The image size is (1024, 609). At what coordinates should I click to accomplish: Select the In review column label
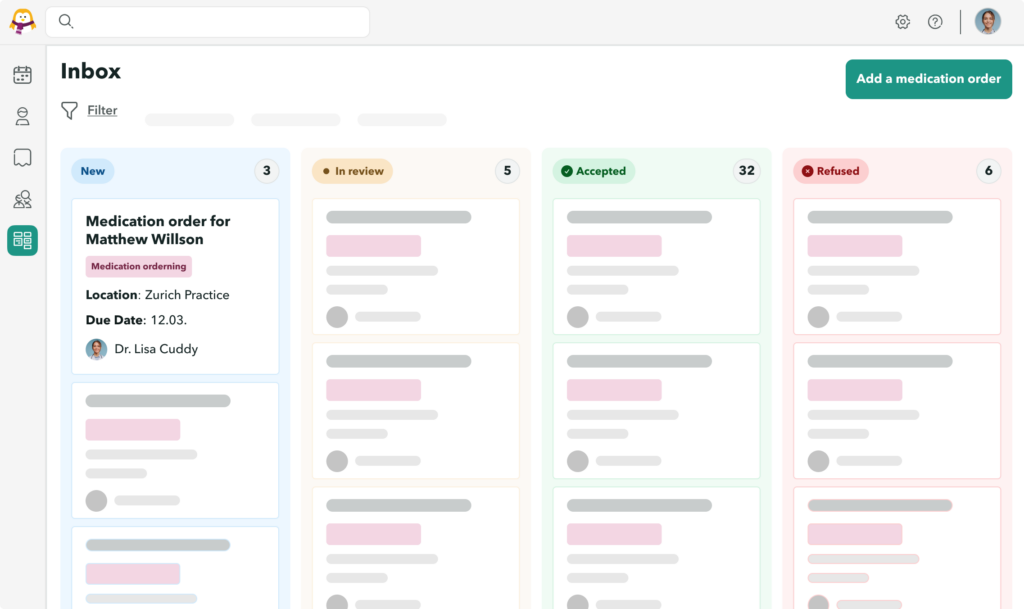point(353,171)
